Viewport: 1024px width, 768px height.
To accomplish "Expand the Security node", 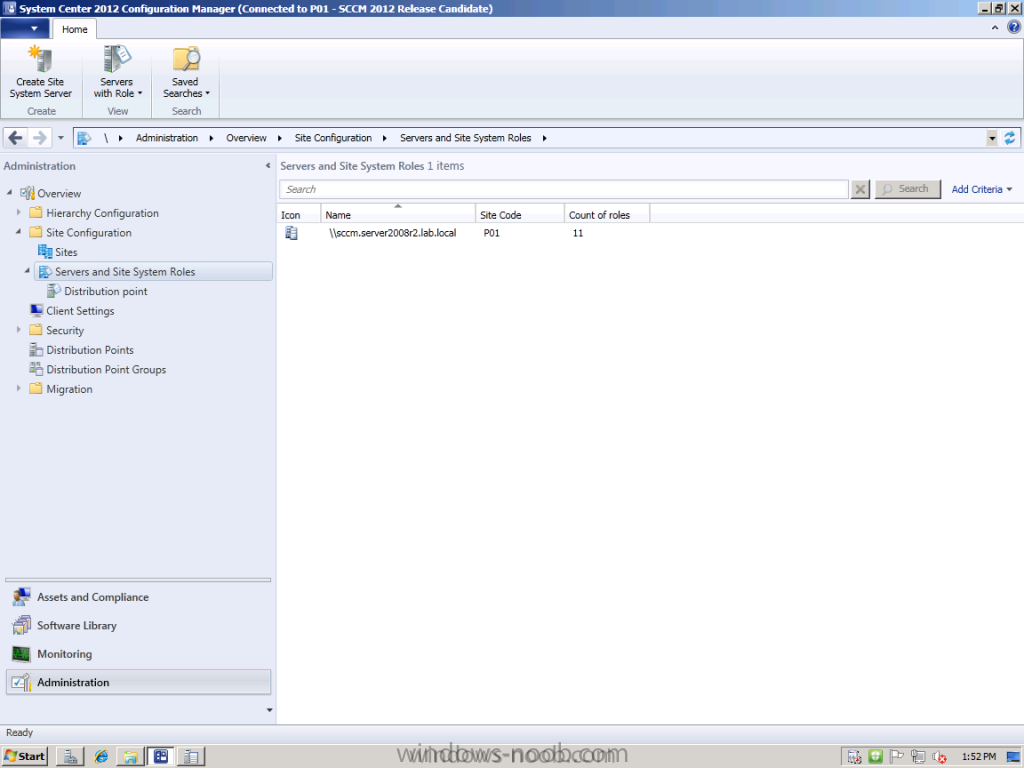I will pos(18,330).
